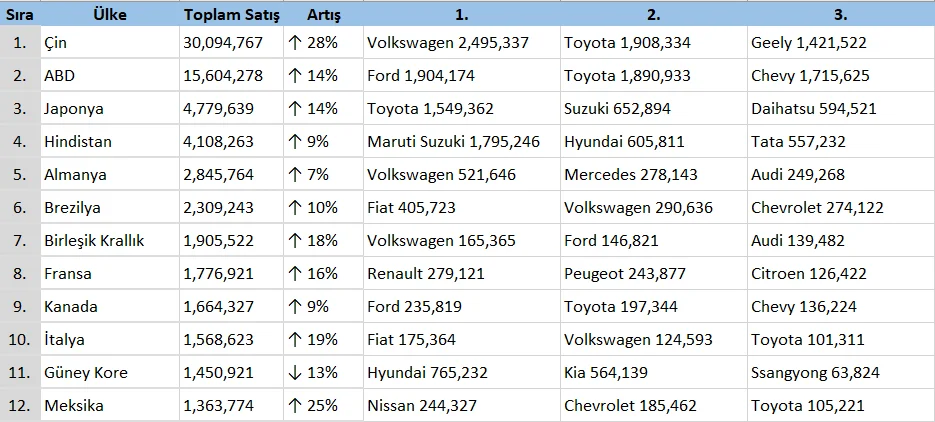Image resolution: width=935 pixels, height=422 pixels.
Task: Click the up arrow beside Almanya's 7%
Action: (x=294, y=175)
